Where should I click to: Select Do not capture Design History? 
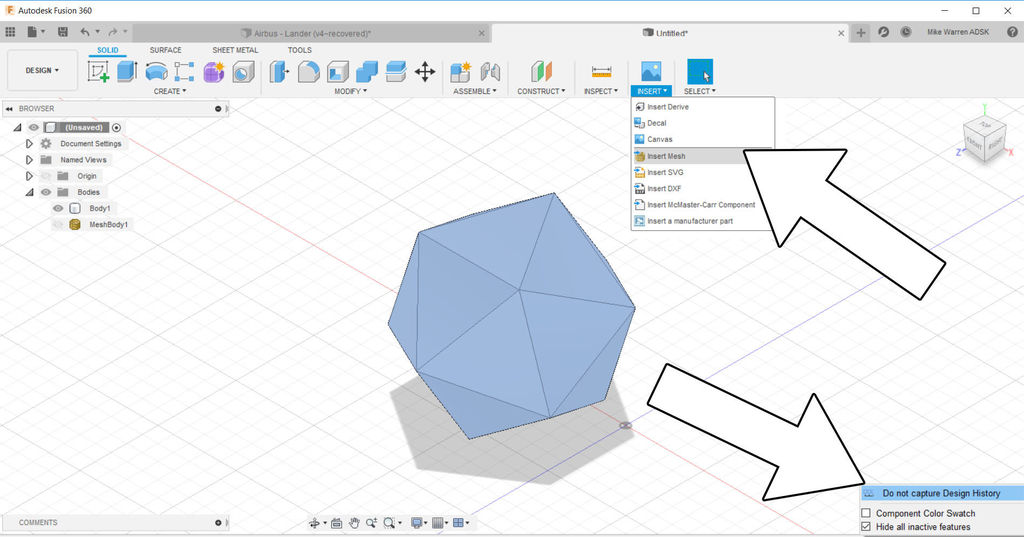tap(942, 493)
